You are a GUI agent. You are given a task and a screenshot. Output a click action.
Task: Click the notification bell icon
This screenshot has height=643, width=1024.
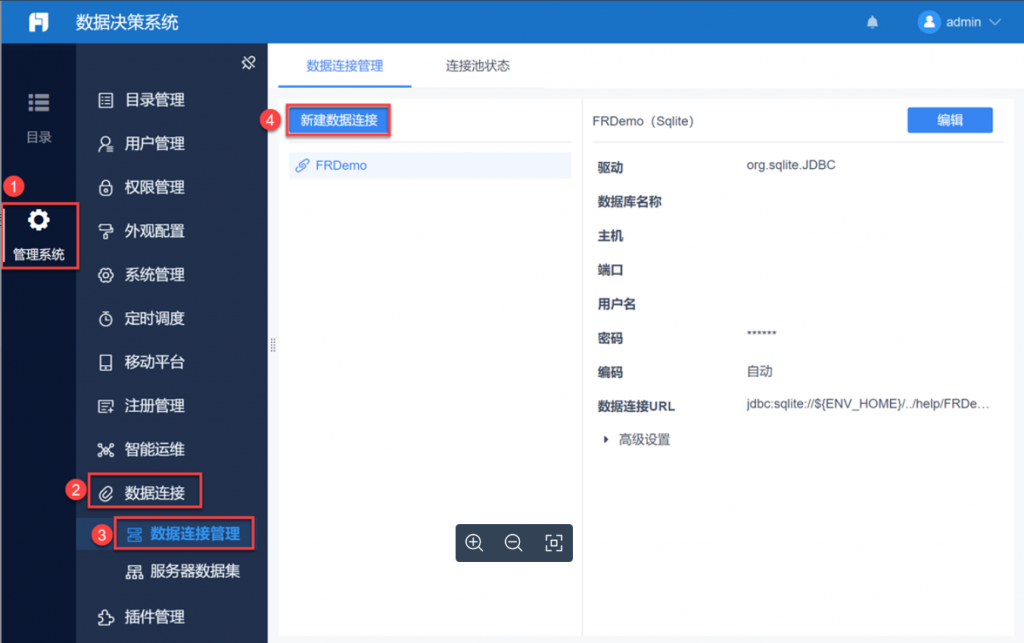click(872, 22)
